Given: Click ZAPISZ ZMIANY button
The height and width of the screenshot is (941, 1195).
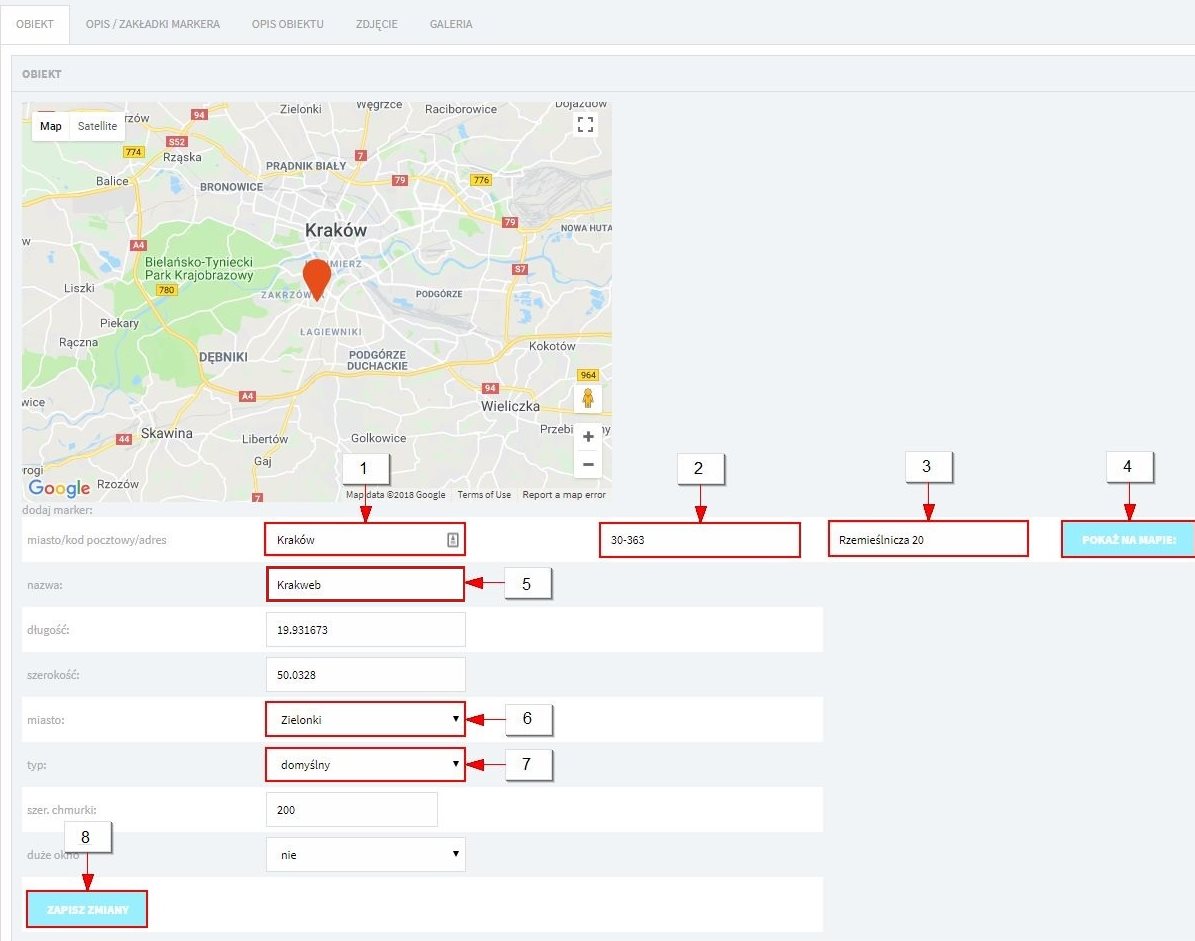Looking at the screenshot, I should [x=87, y=909].
